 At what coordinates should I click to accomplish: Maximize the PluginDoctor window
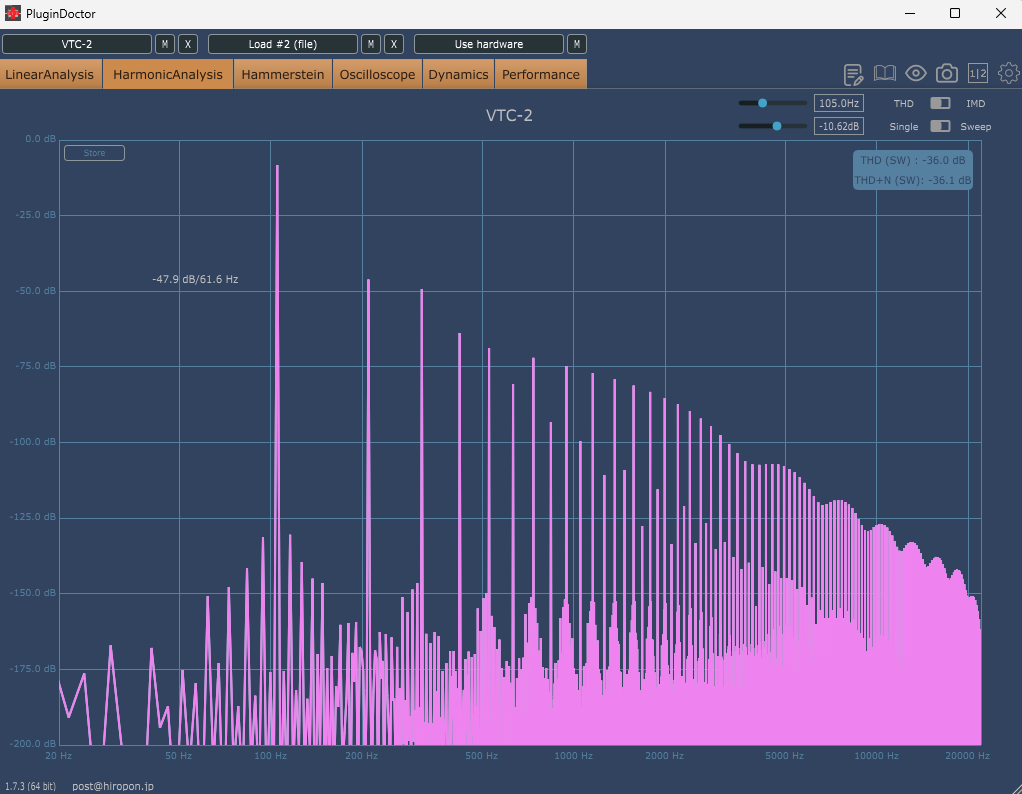point(955,13)
